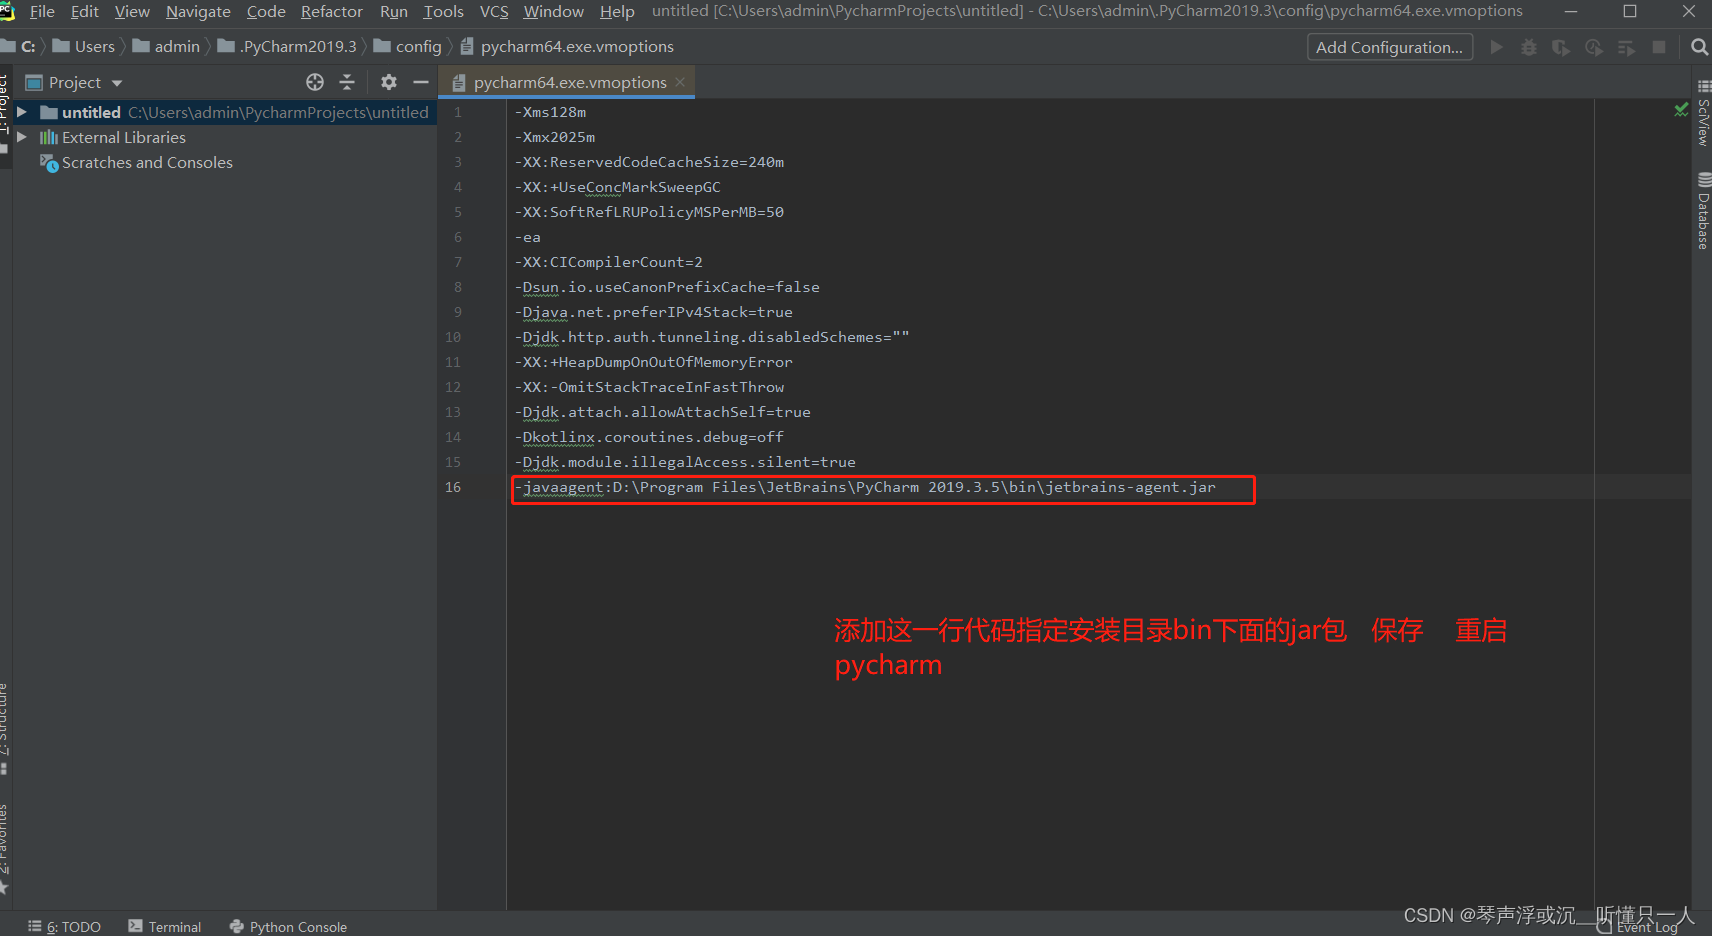
Task: Click Collapse All icon in Project panel
Action: pos(347,82)
